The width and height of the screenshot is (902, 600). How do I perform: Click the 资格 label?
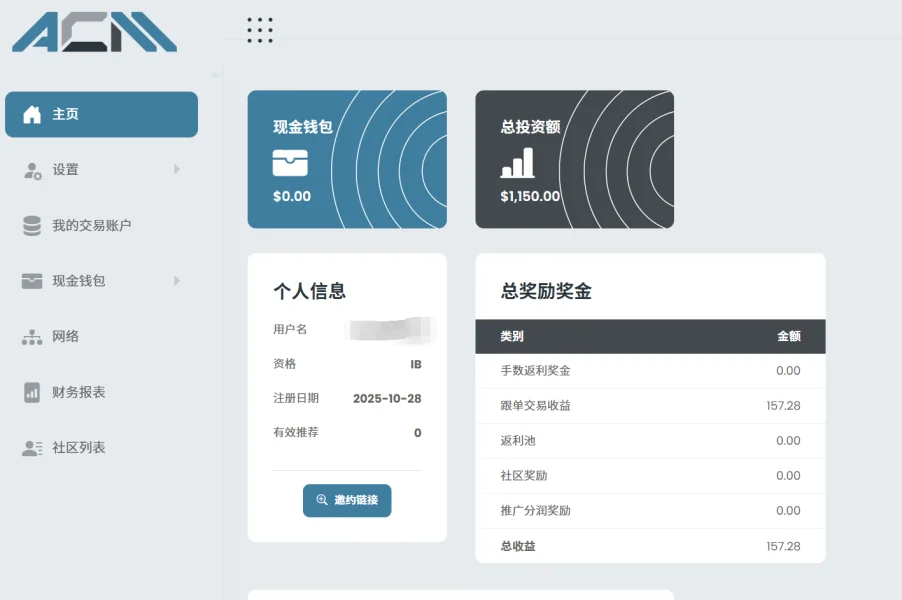click(x=284, y=364)
